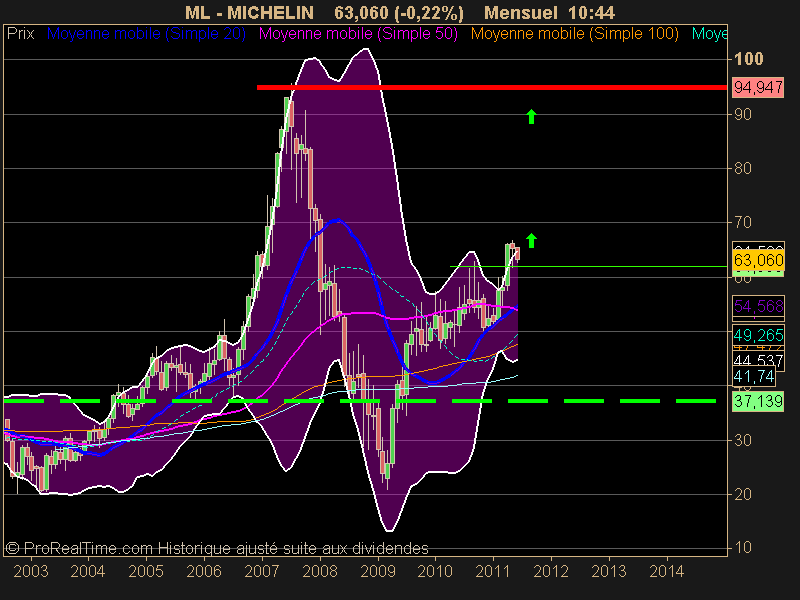Screen dimensions: 800x600
Task: Click the 2003 label on time axis
Action: click(x=31, y=571)
